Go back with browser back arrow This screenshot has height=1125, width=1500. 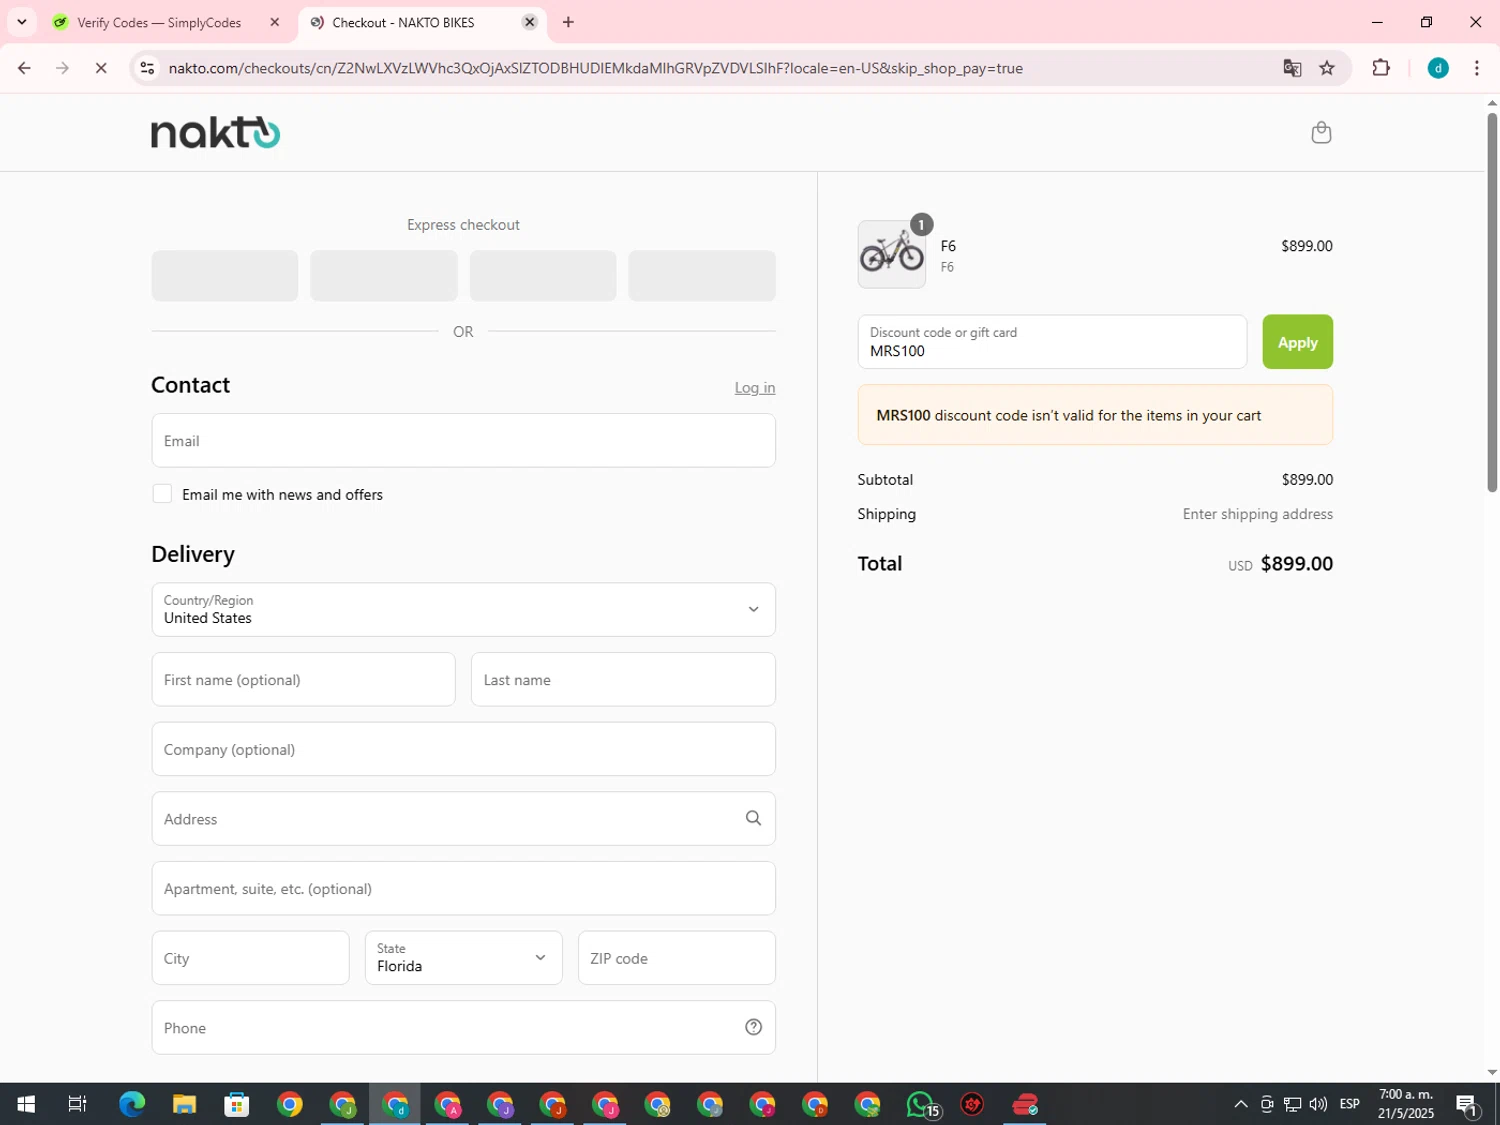pyautogui.click(x=24, y=68)
